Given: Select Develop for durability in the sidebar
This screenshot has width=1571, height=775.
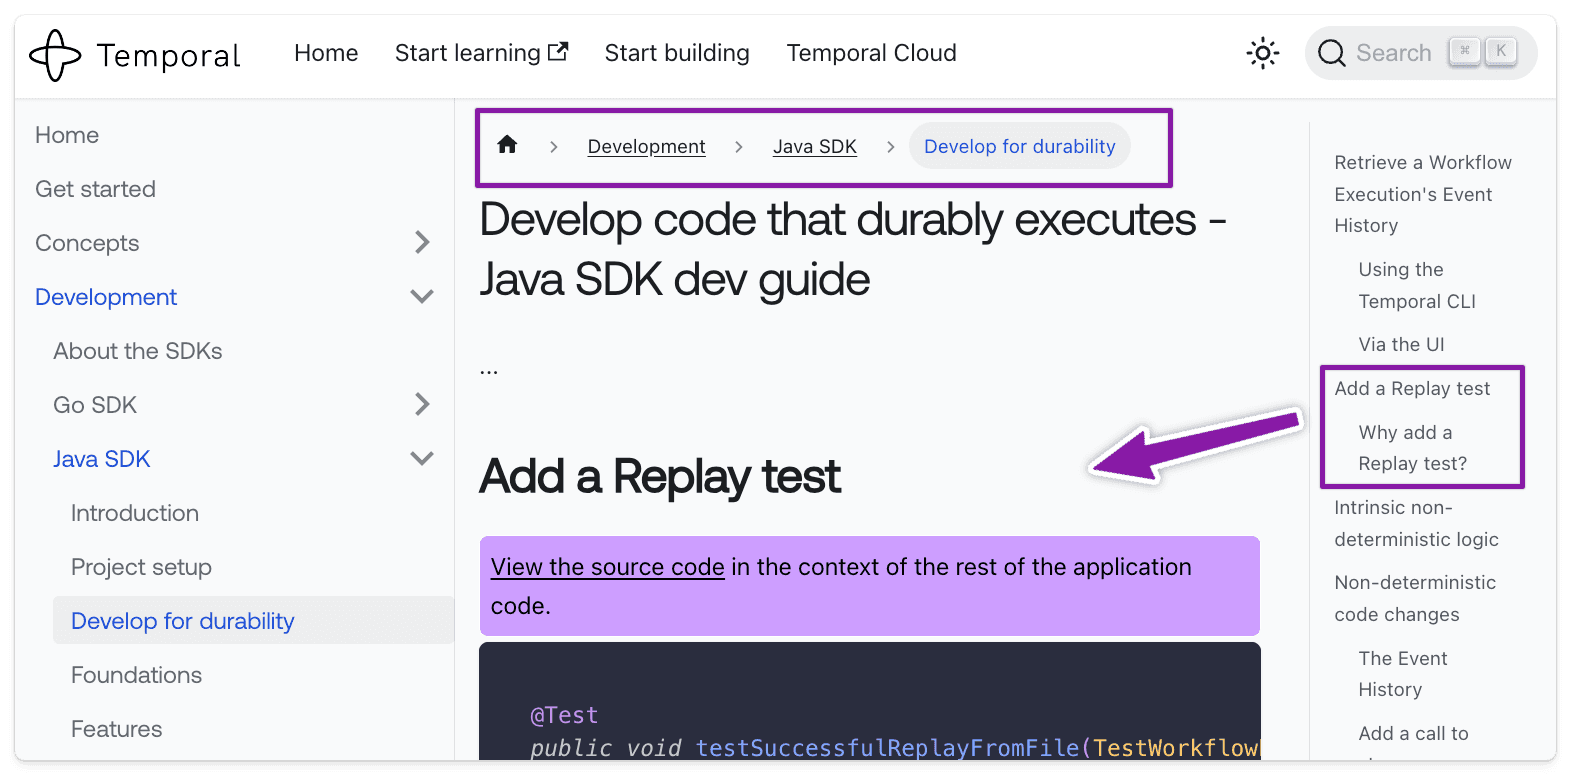Looking at the screenshot, I should pyautogui.click(x=253, y=620).
